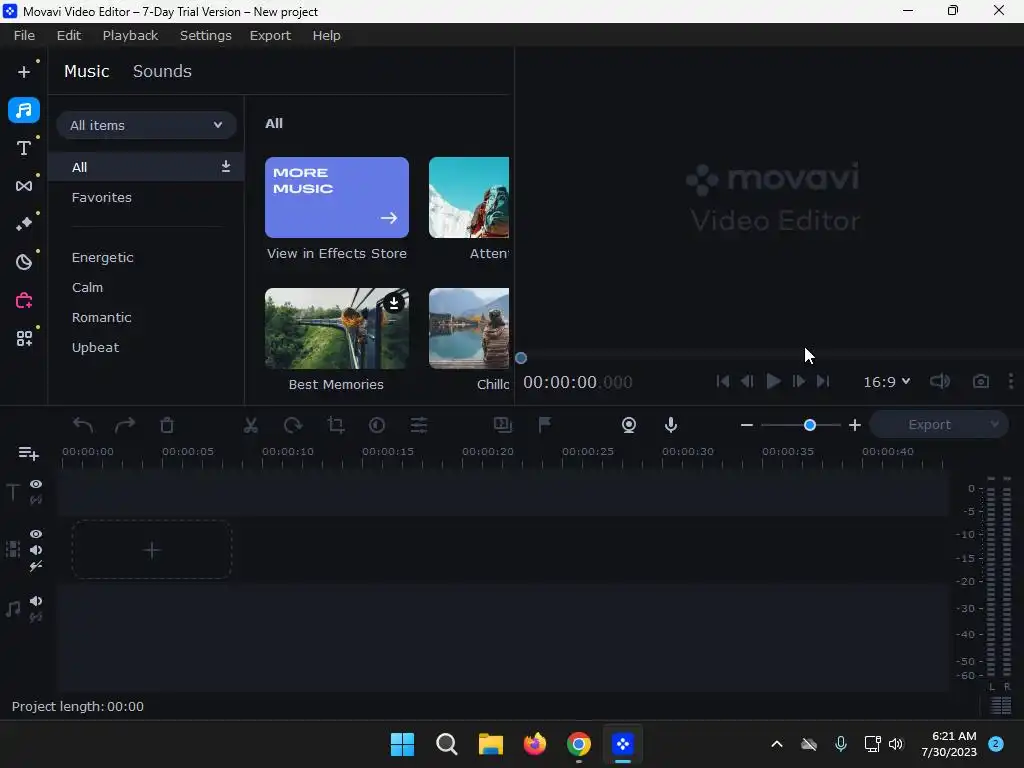The image size is (1024, 768).
Task: Select the Music note sidebar icon
Action: click(x=24, y=110)
